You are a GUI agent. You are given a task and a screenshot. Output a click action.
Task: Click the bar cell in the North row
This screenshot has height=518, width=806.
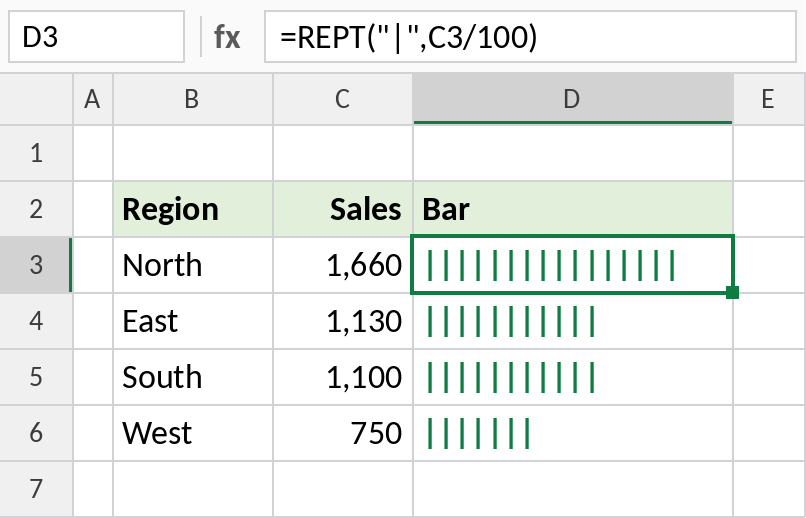pyautogui.click(x=573, y=265)
